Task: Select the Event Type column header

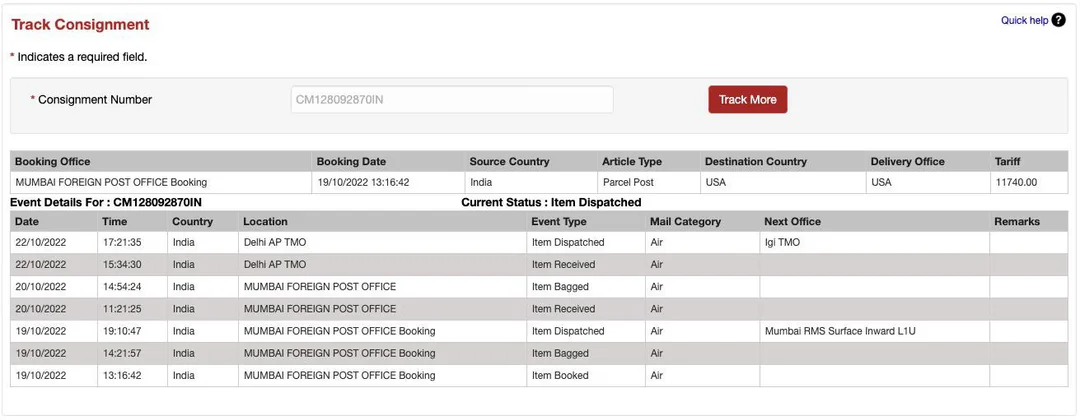Action: [x=558, y=221]
